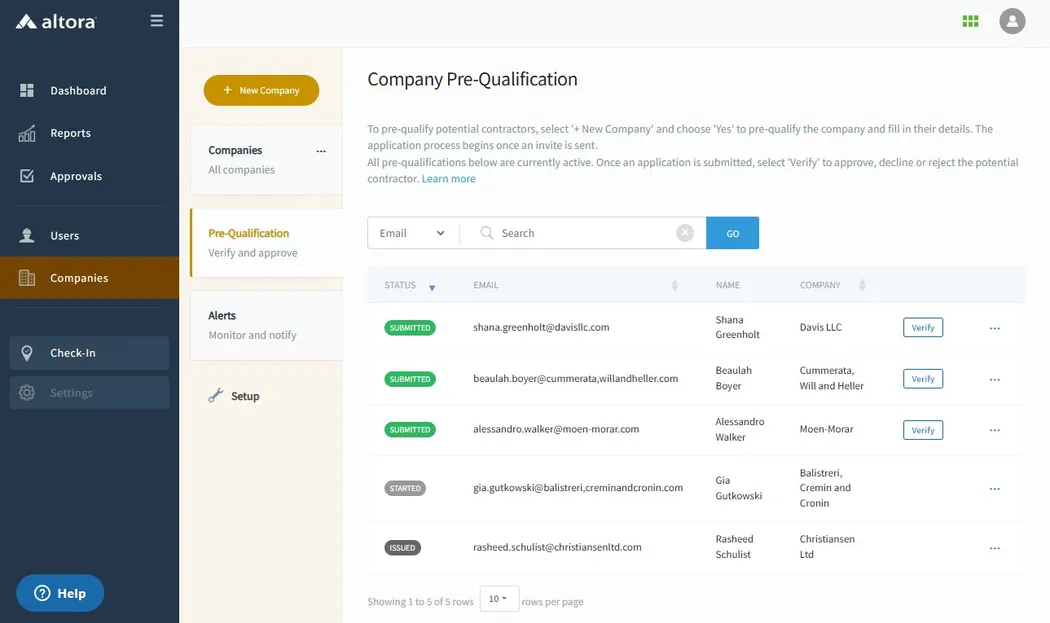Click the STATUS column header label

[400, 285]
